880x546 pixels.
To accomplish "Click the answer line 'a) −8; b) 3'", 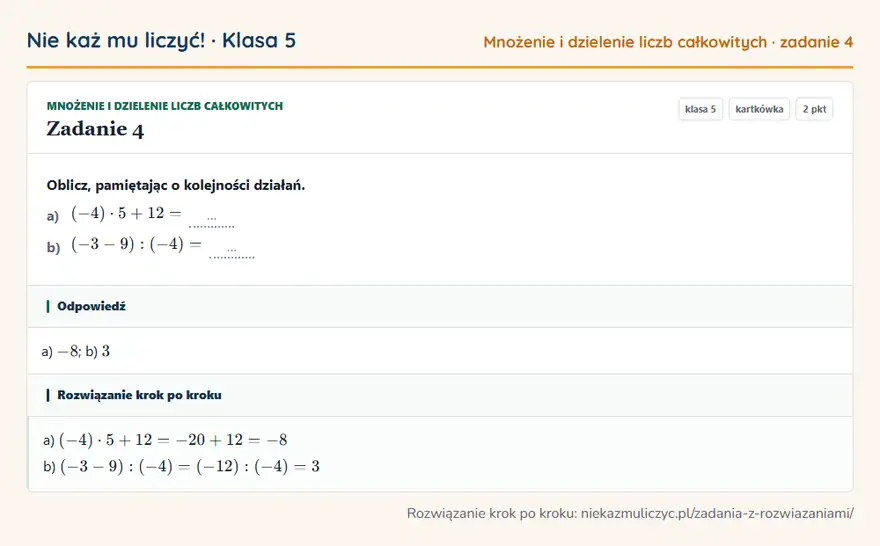I will pyautogui.click(x=76, y=351).
